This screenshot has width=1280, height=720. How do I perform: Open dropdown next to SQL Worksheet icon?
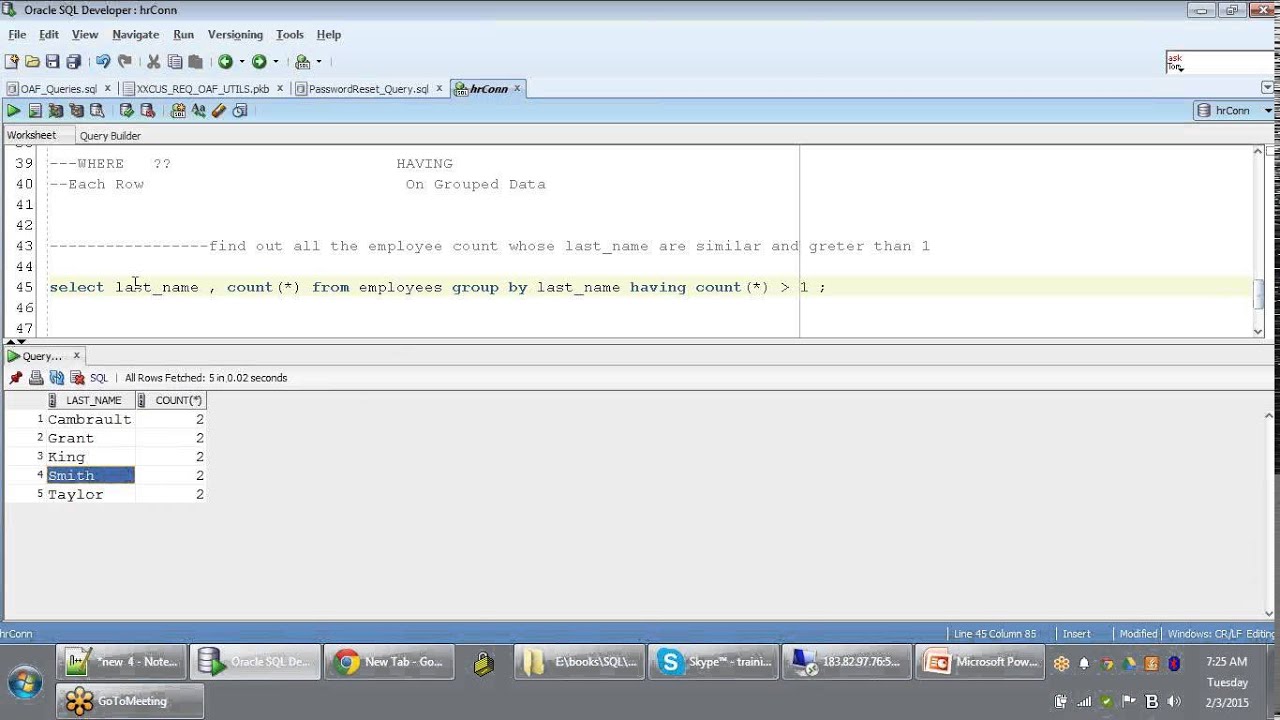click(319, 62)
